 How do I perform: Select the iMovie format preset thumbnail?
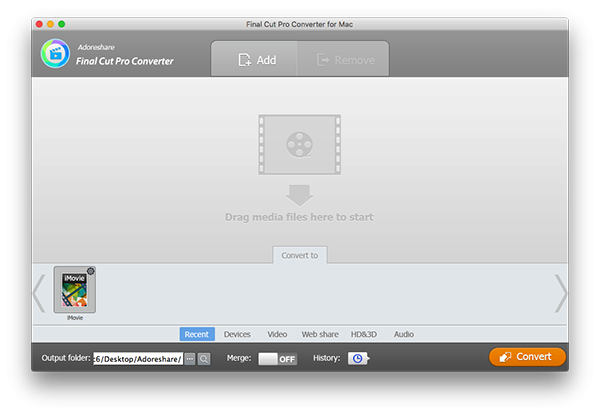coord(75,290)
